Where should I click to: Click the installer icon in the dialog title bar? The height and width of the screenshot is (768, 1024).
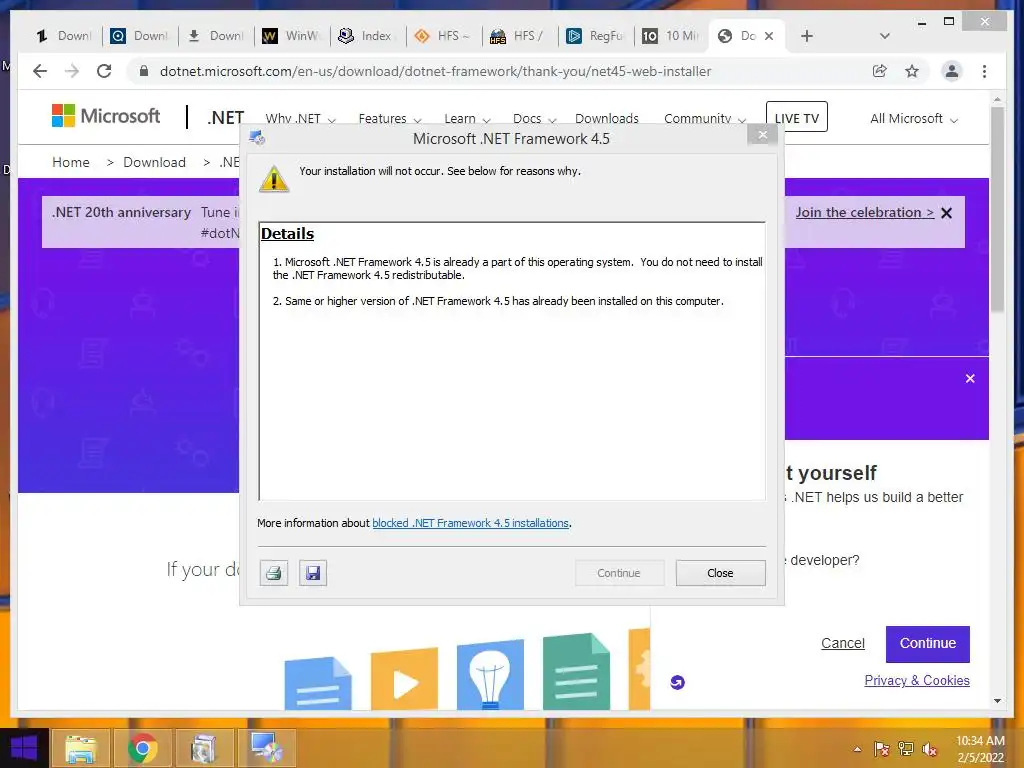[x=257, y=138]
